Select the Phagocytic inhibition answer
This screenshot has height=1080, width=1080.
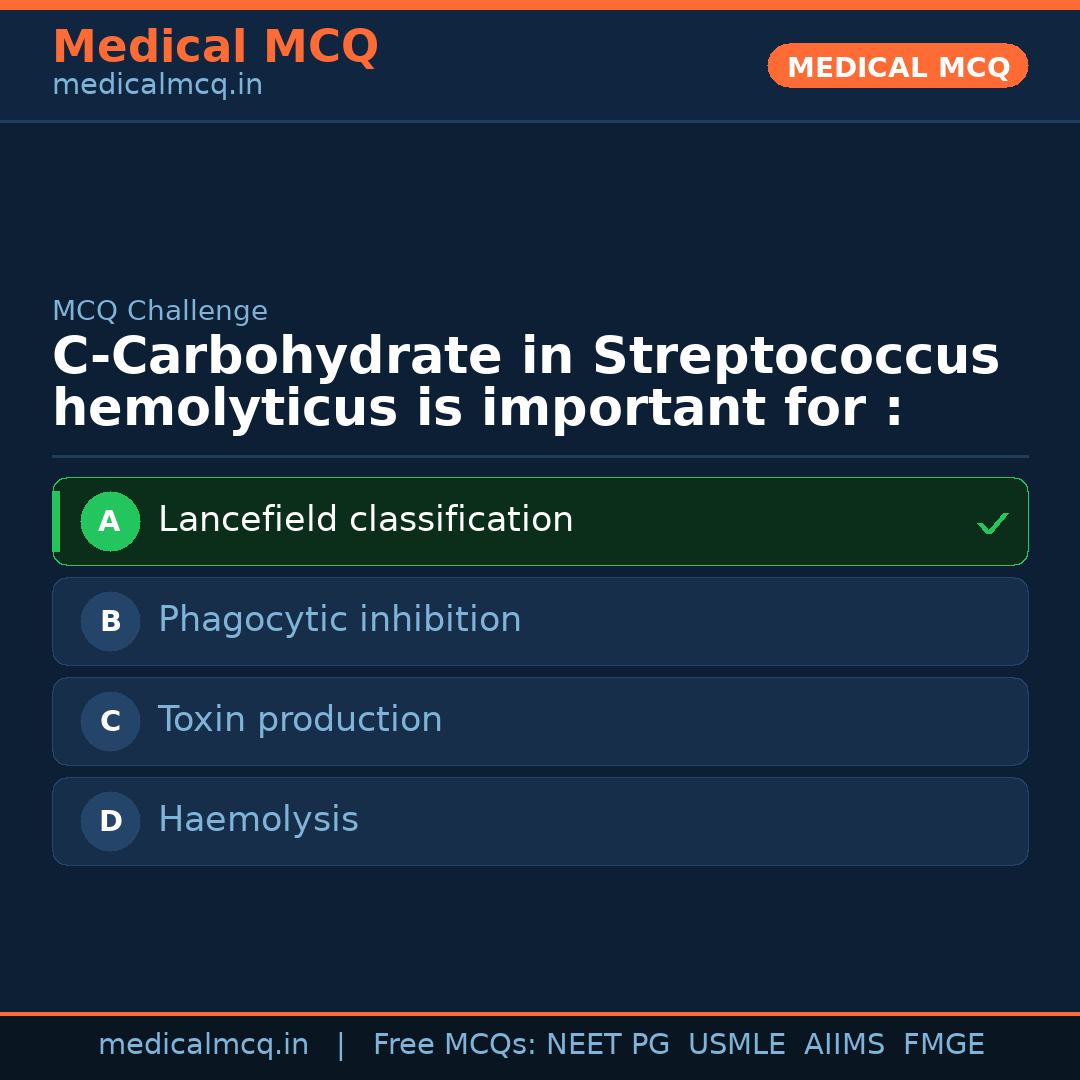click(340, 620)
